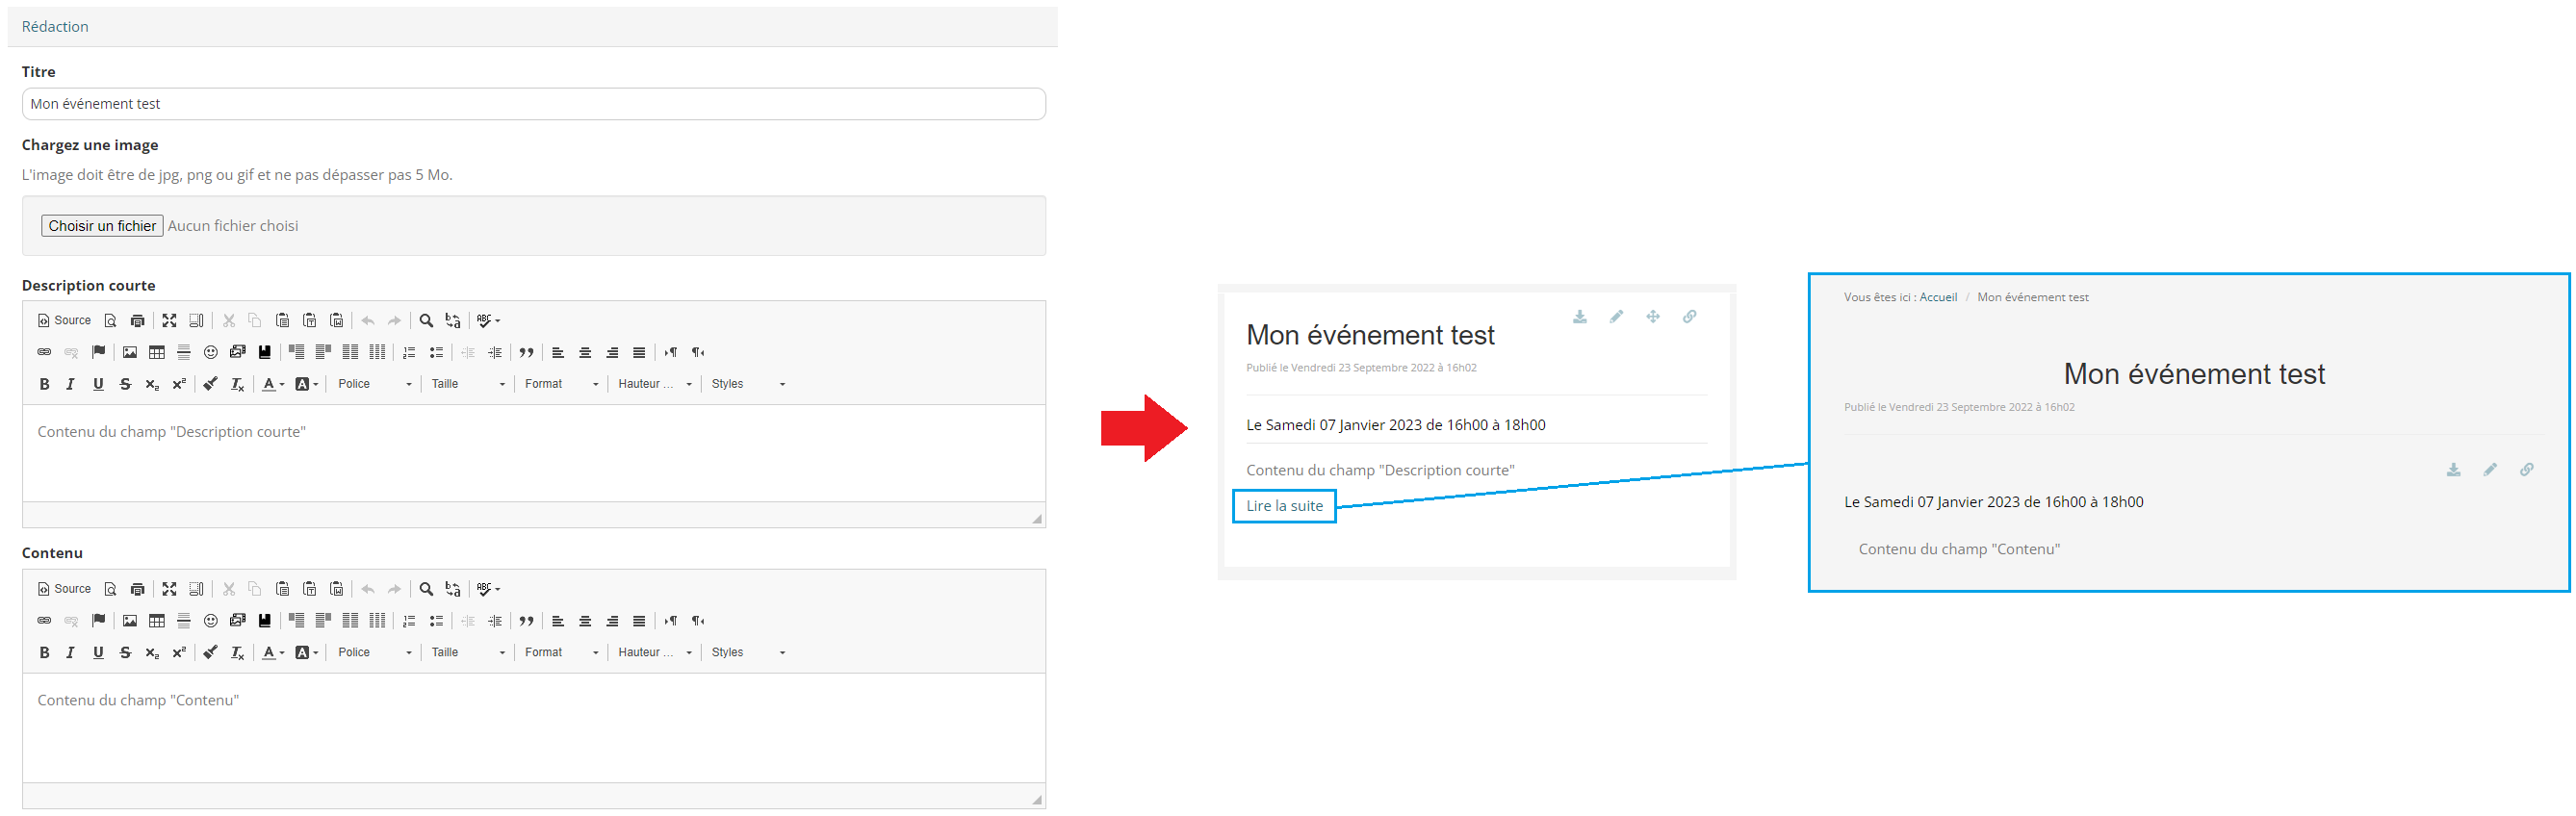Maximize the Description courte editor

coord(169,321)
